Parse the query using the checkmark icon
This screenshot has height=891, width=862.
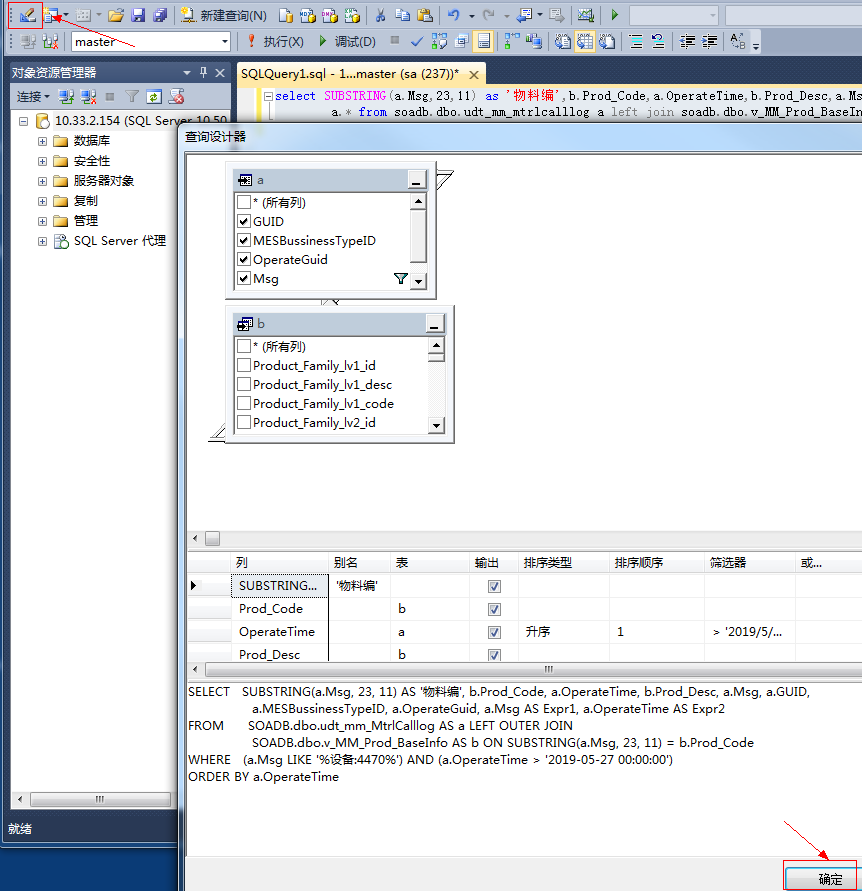click(413, 41)
